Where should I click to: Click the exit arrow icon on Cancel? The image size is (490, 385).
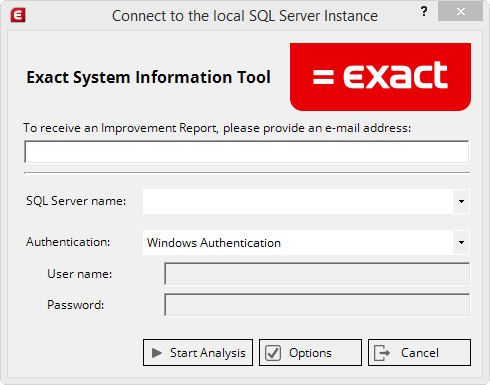click(x=382, y=353)
